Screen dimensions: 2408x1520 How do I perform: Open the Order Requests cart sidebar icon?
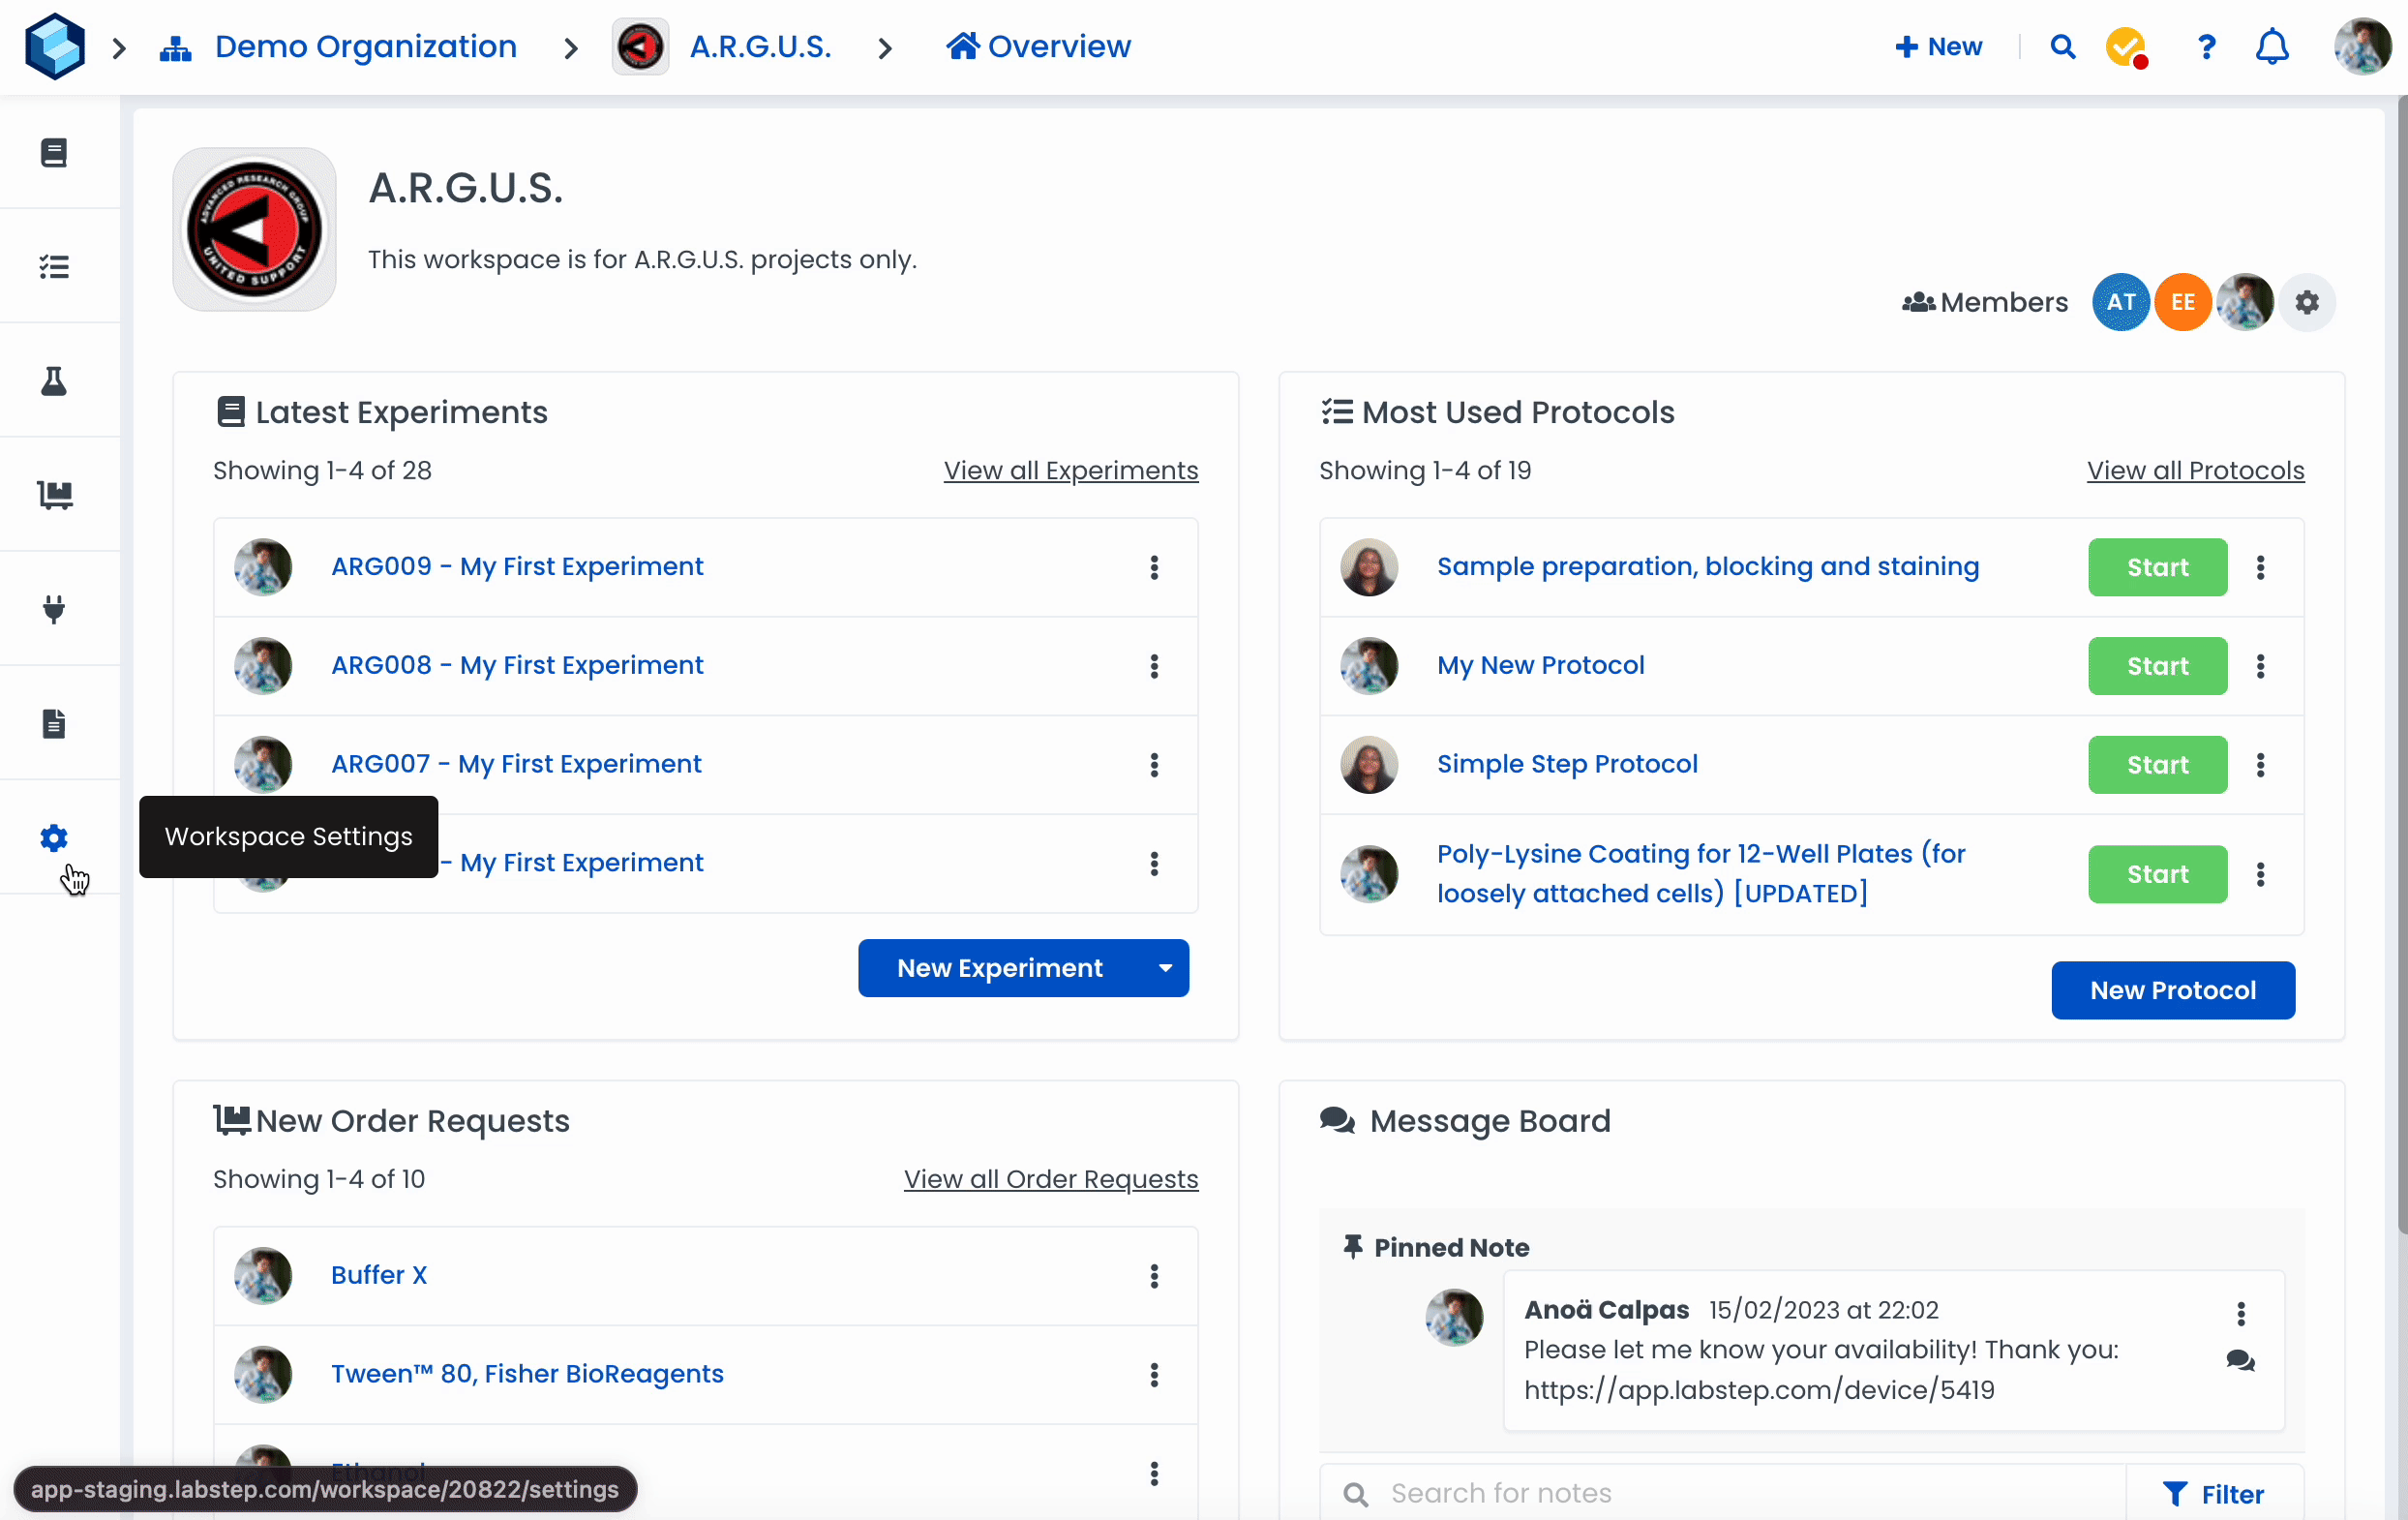point(54,495)
